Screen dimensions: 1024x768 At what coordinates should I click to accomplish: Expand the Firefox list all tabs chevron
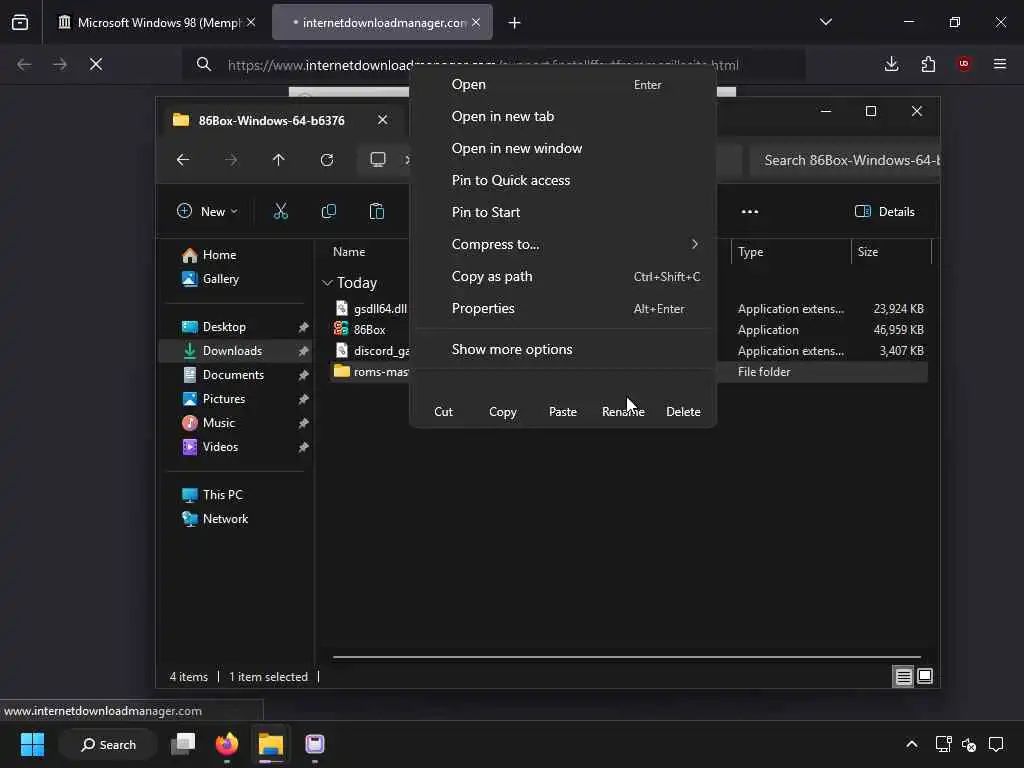[x=825, y=22]
